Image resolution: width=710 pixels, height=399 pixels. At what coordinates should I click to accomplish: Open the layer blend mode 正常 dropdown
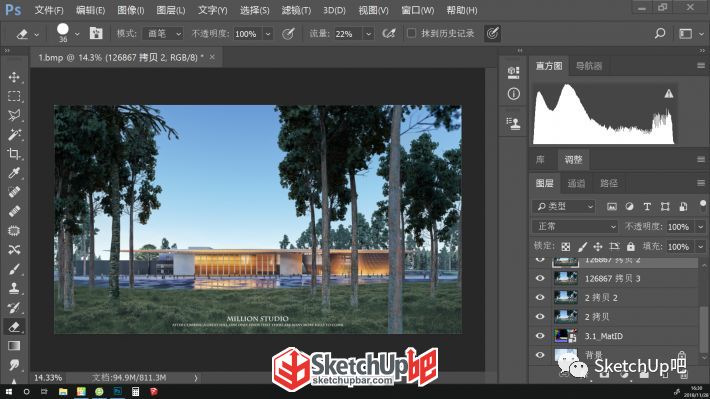click(575, 226)
